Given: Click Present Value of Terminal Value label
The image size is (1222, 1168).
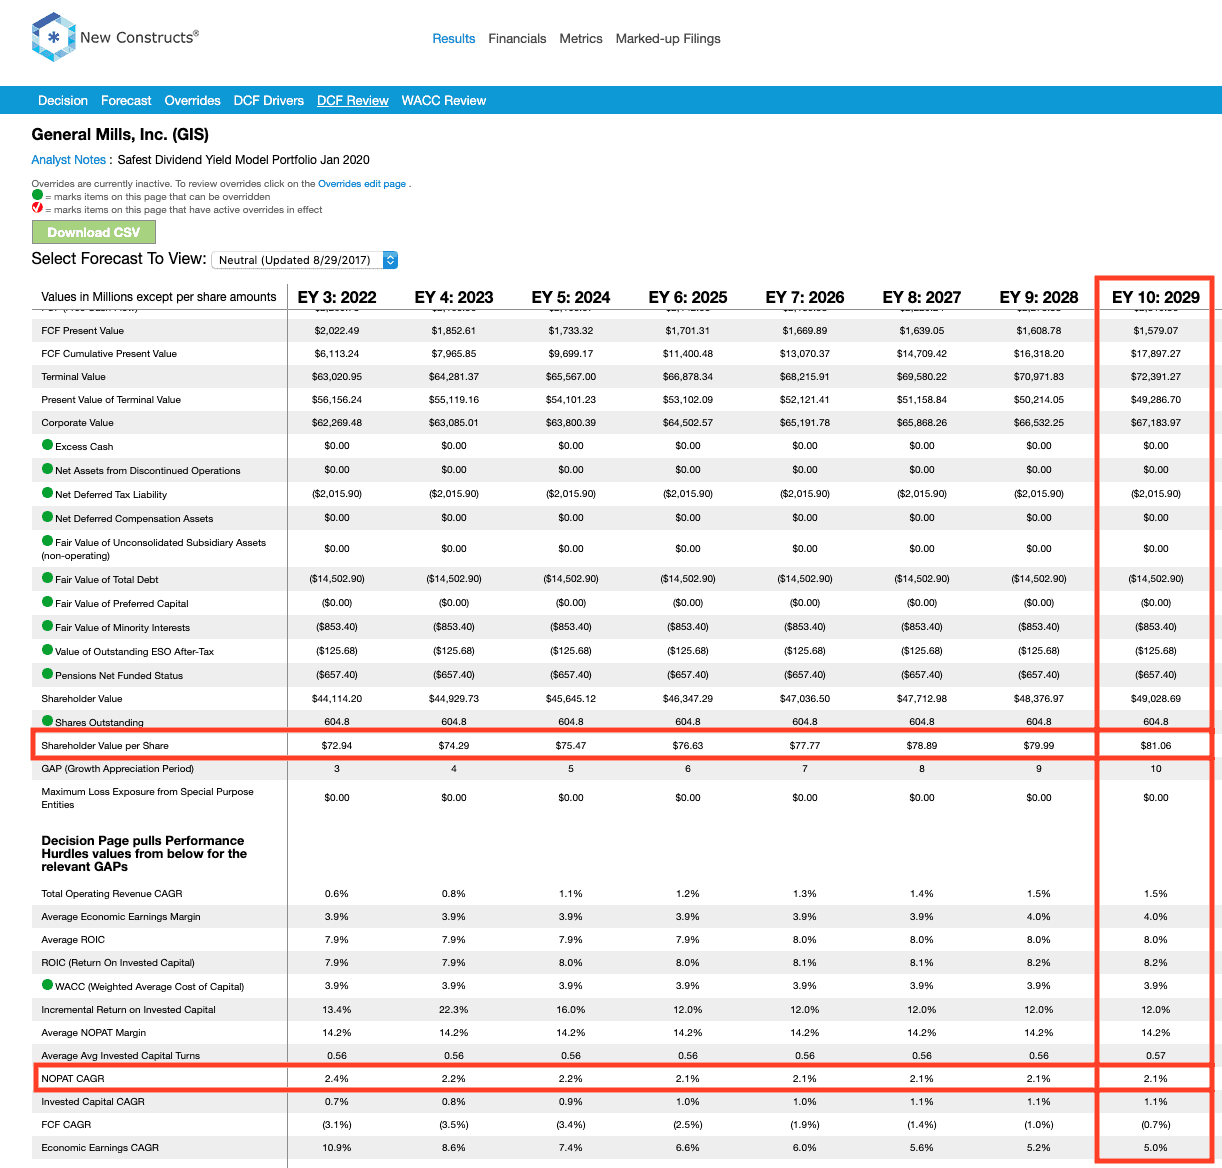Looking at the screenshot, I should (x=111, y=400).
